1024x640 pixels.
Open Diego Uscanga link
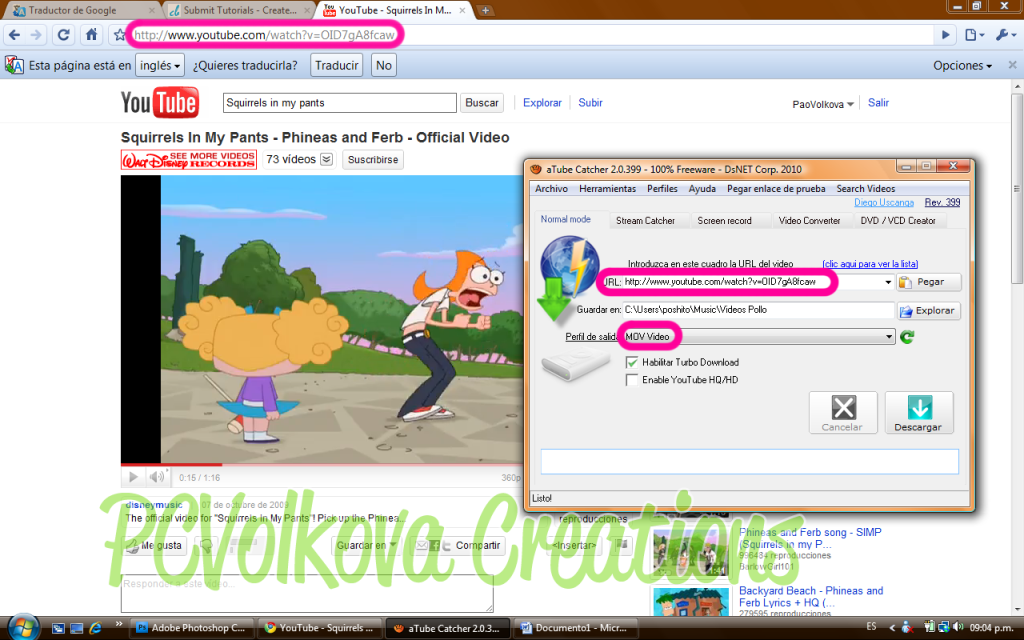click(884, 202)
